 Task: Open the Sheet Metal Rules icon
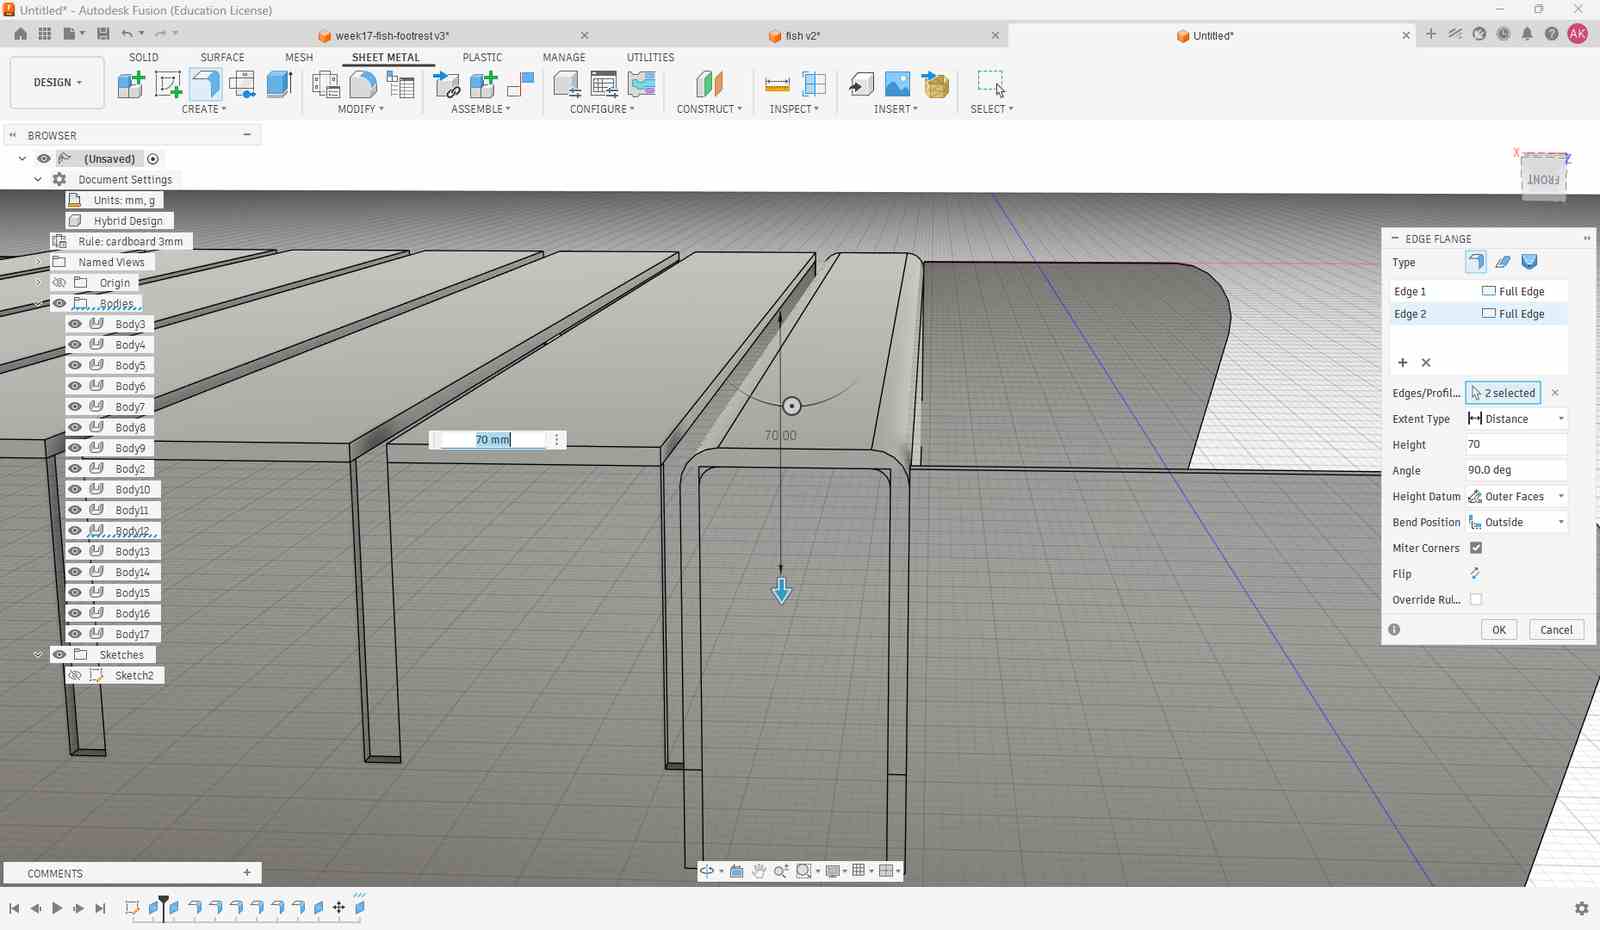point(400,84)
